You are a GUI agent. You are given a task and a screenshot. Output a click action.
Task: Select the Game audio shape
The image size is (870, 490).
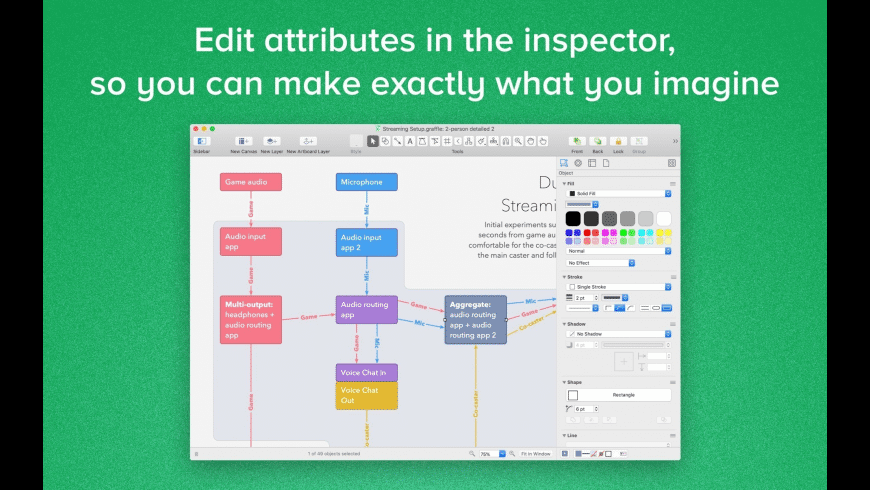pos(251,182)
